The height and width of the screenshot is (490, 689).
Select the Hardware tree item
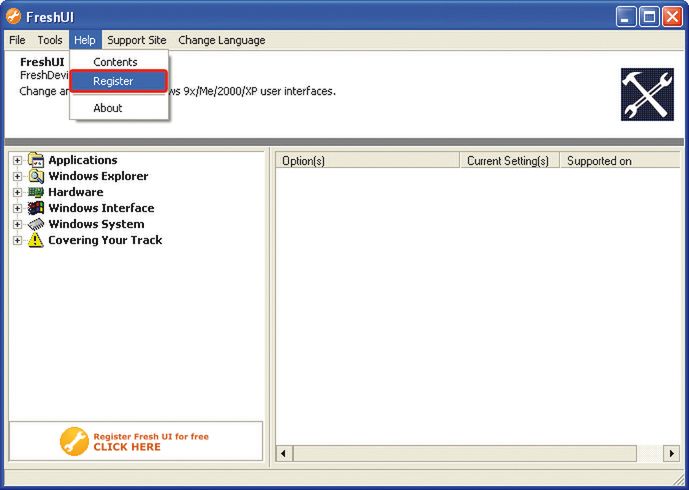coord(76,192)
